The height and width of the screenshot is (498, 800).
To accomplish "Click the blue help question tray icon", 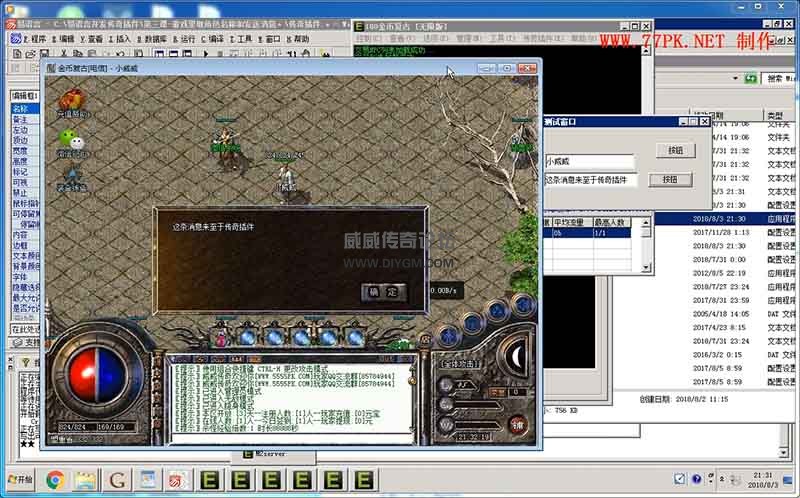I will coord(696,479).
